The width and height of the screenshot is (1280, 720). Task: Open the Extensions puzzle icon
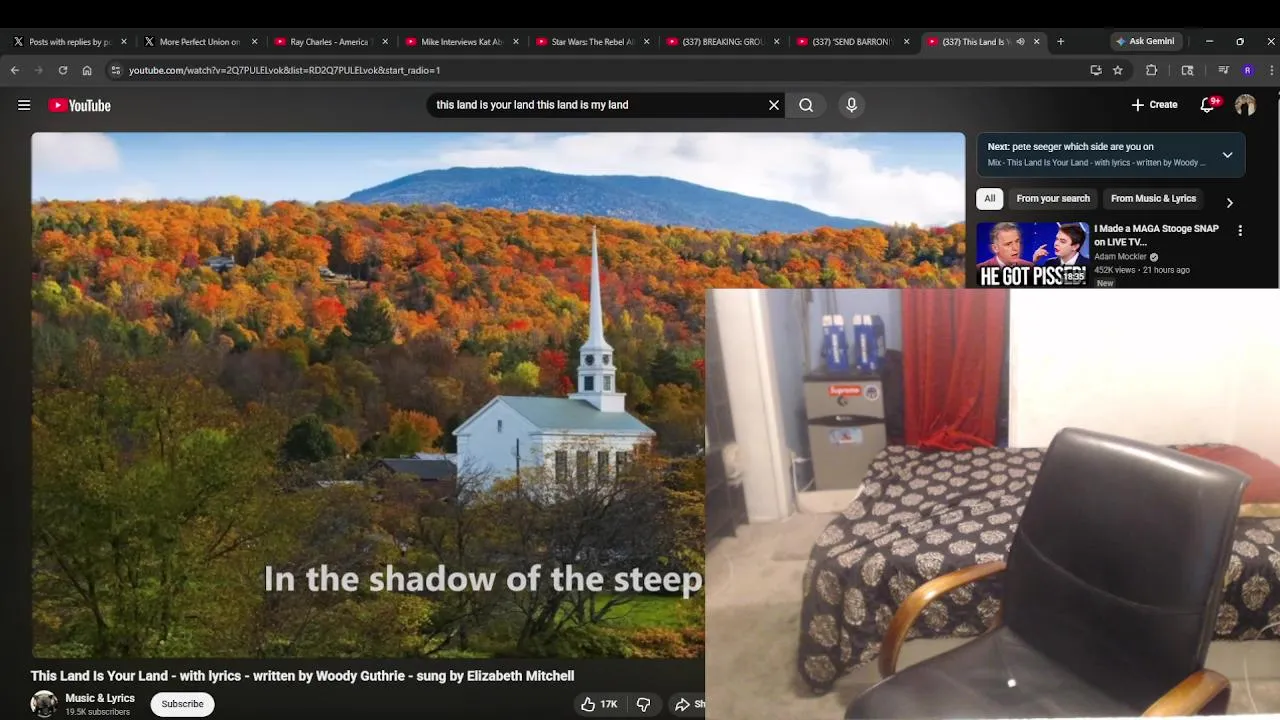(x=1152, y=70)
